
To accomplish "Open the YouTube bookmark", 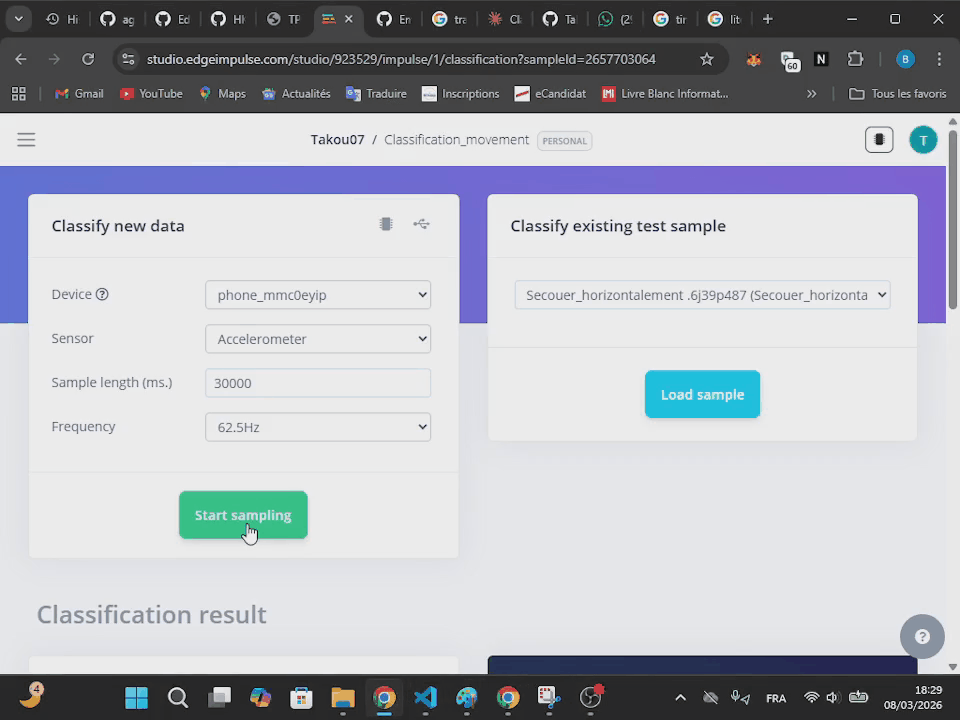I will pyautogui.click(x=151, y=94).
